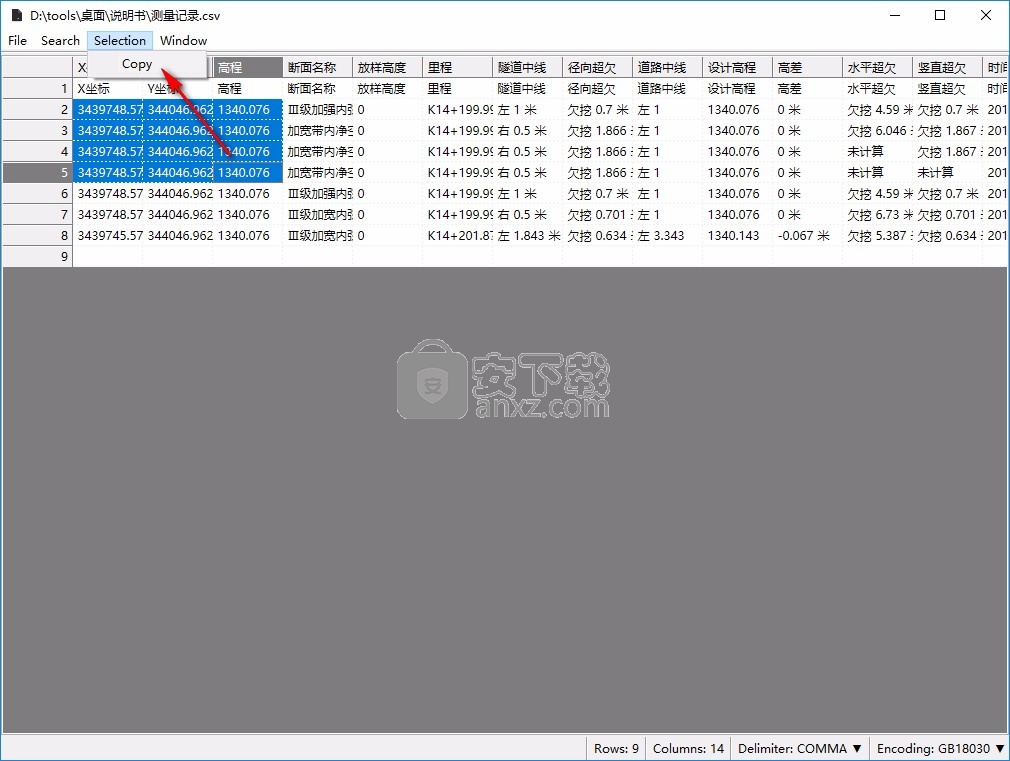Click the 断面名称 column header

click(x=318, y=68)
